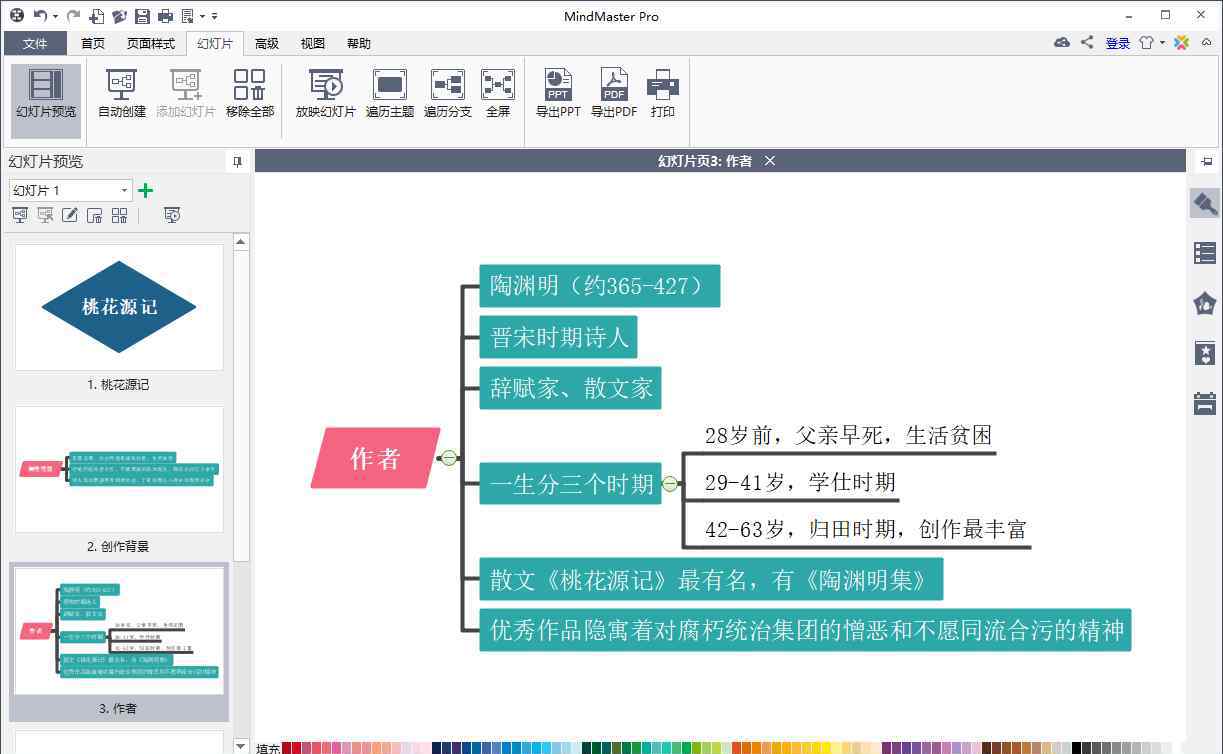
Task: Click the slide list scrollbar up arrow
Action: 241,242
